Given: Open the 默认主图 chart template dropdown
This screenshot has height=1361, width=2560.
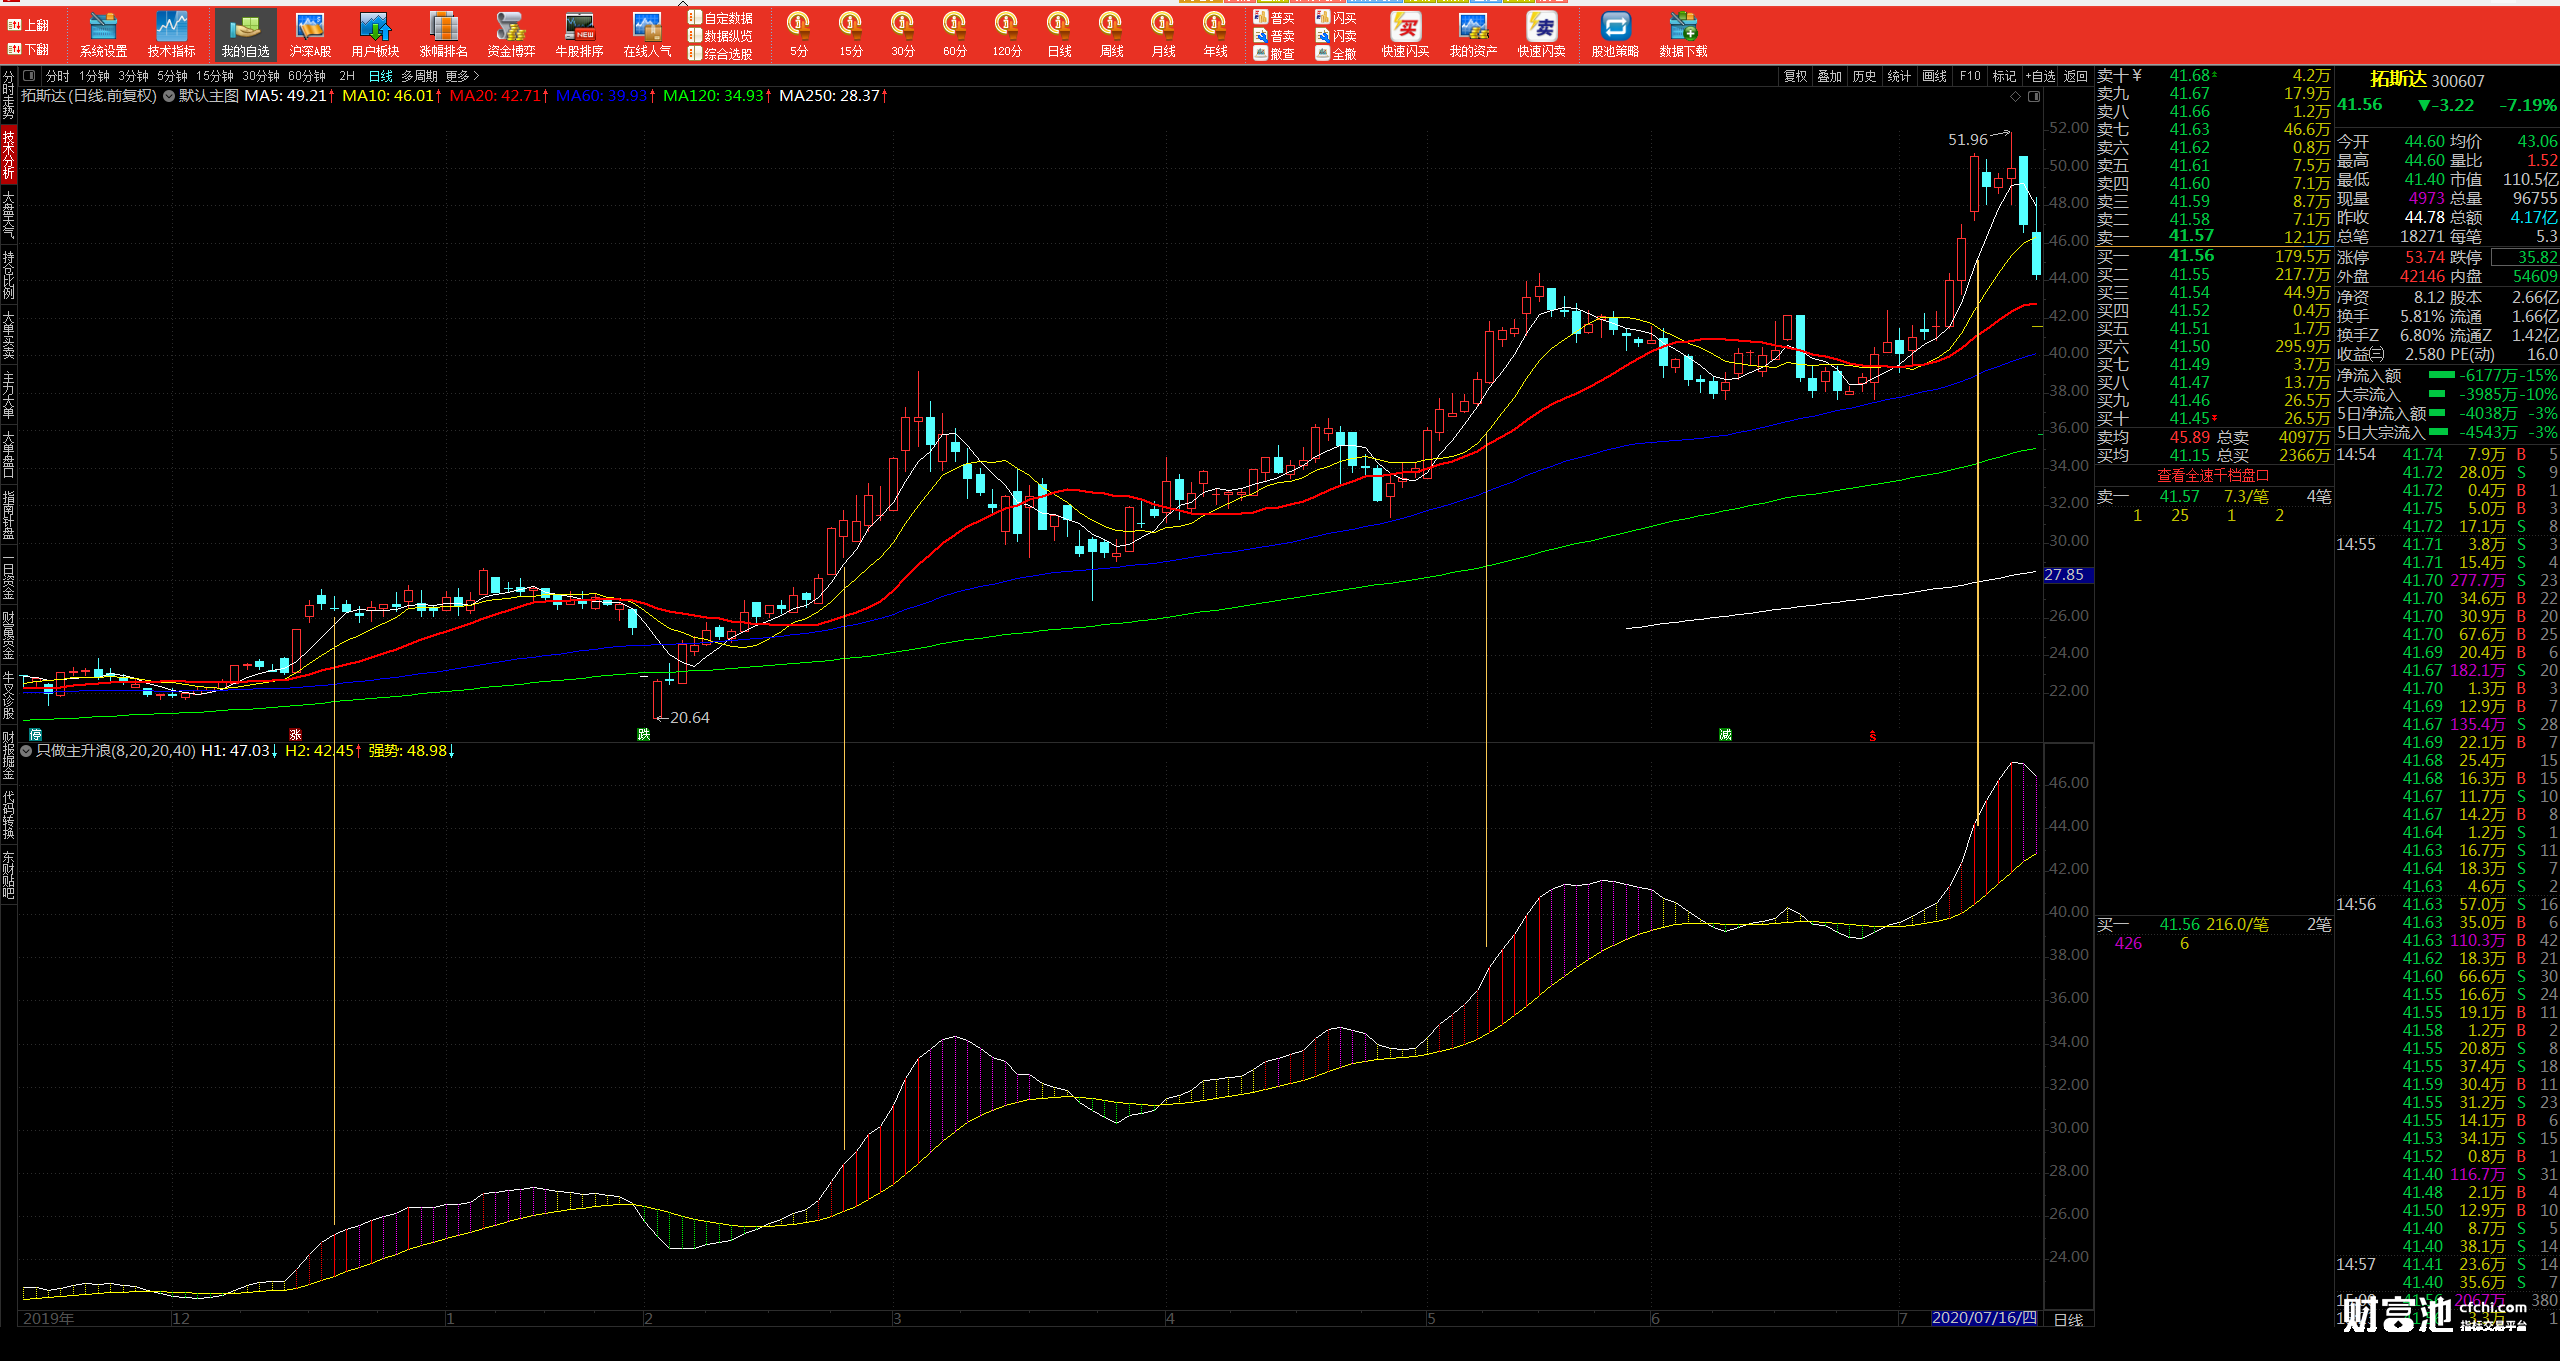Looking at the screenshot, I should (x=169, y=96).
